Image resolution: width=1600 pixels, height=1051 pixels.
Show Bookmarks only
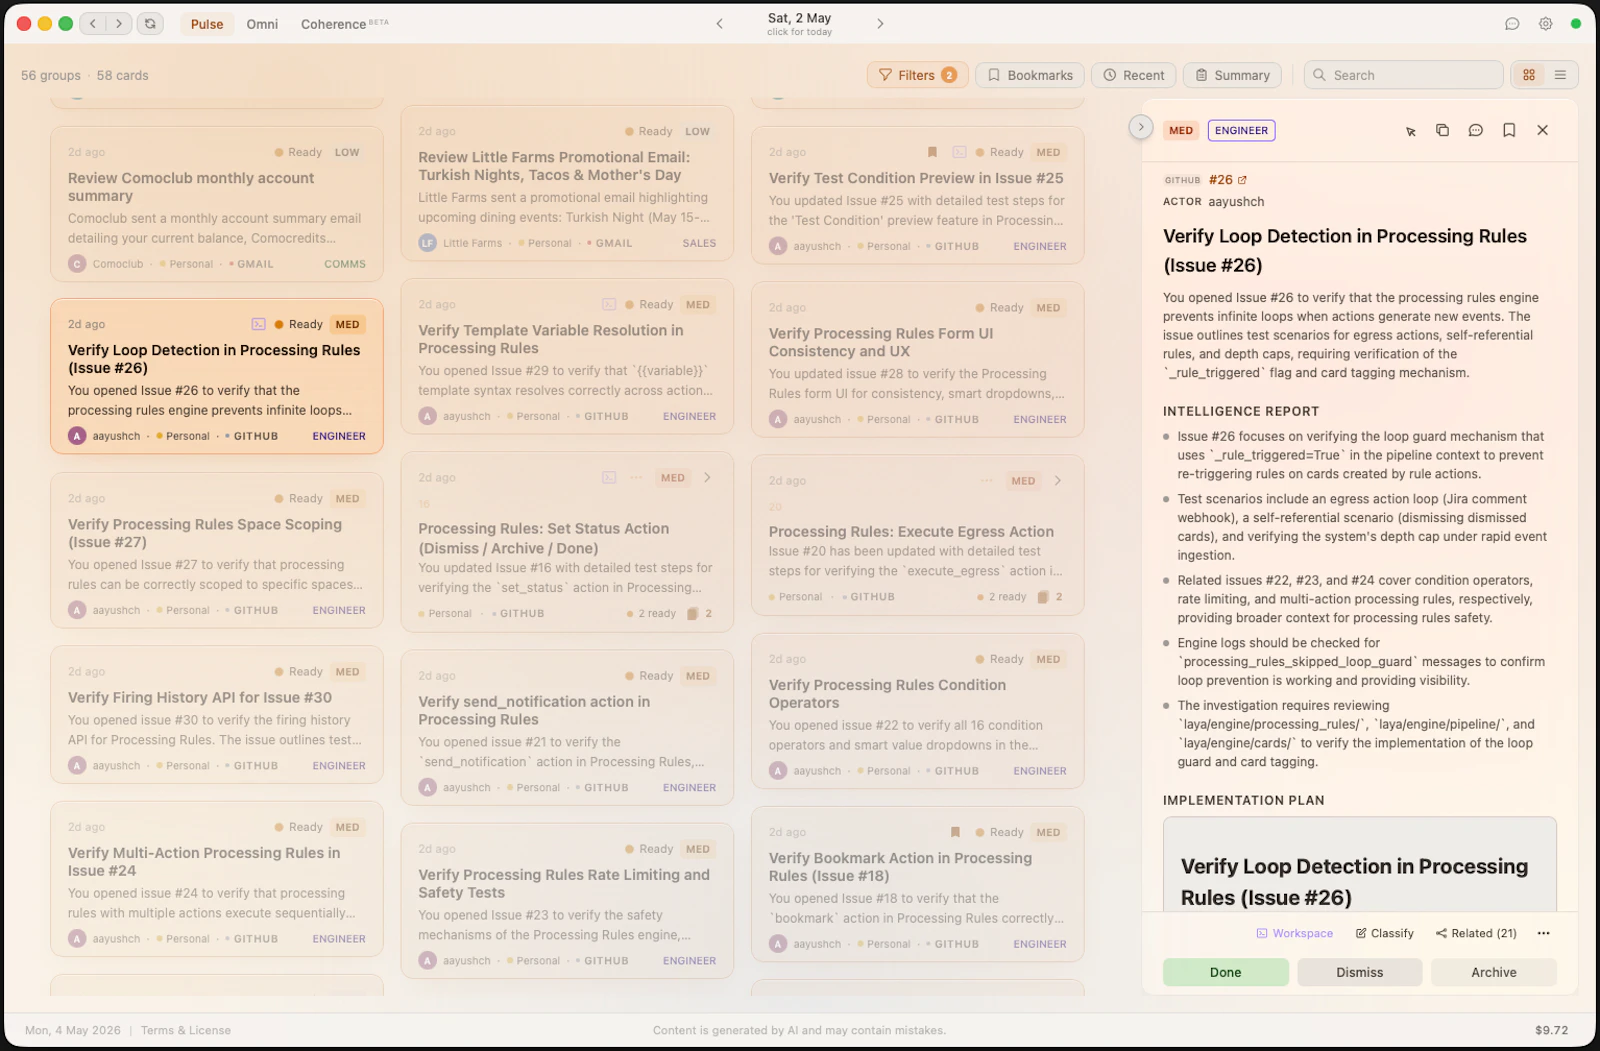[x=1030, y=75]
